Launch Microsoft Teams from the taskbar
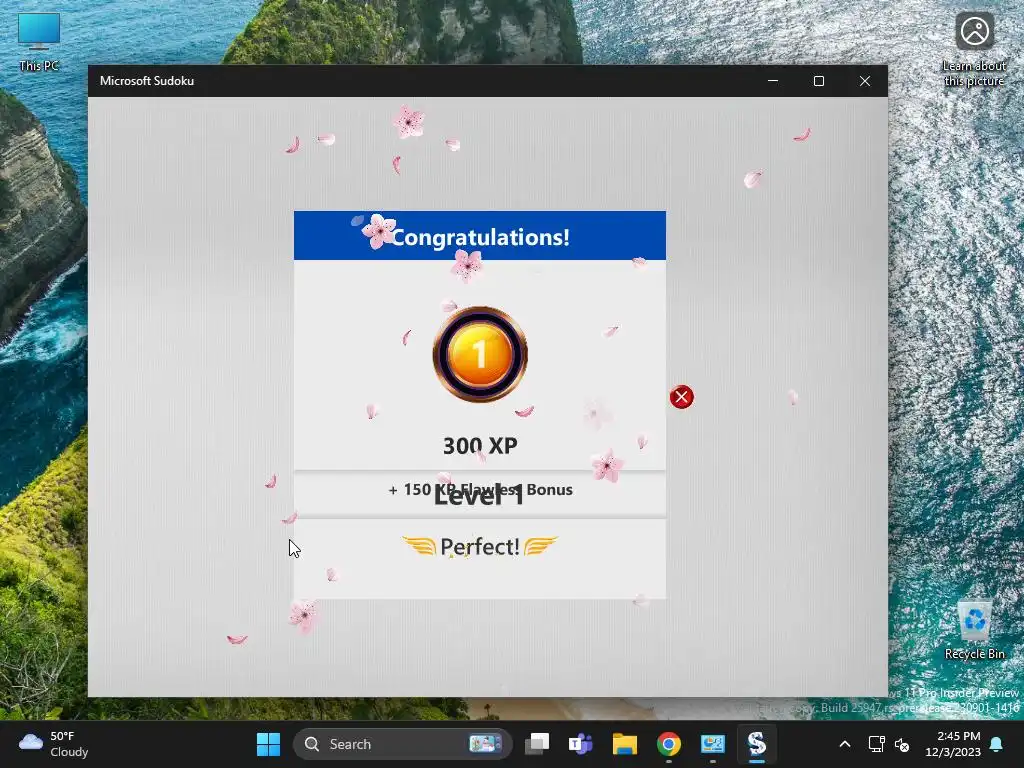This screenshot has height=768, width=1024. pyautogui.click(x=580, y=744)
